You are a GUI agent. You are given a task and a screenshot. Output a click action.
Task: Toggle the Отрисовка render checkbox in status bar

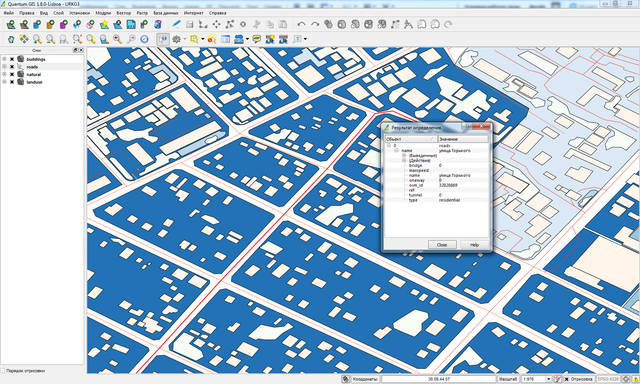click(x=566, y=379)
